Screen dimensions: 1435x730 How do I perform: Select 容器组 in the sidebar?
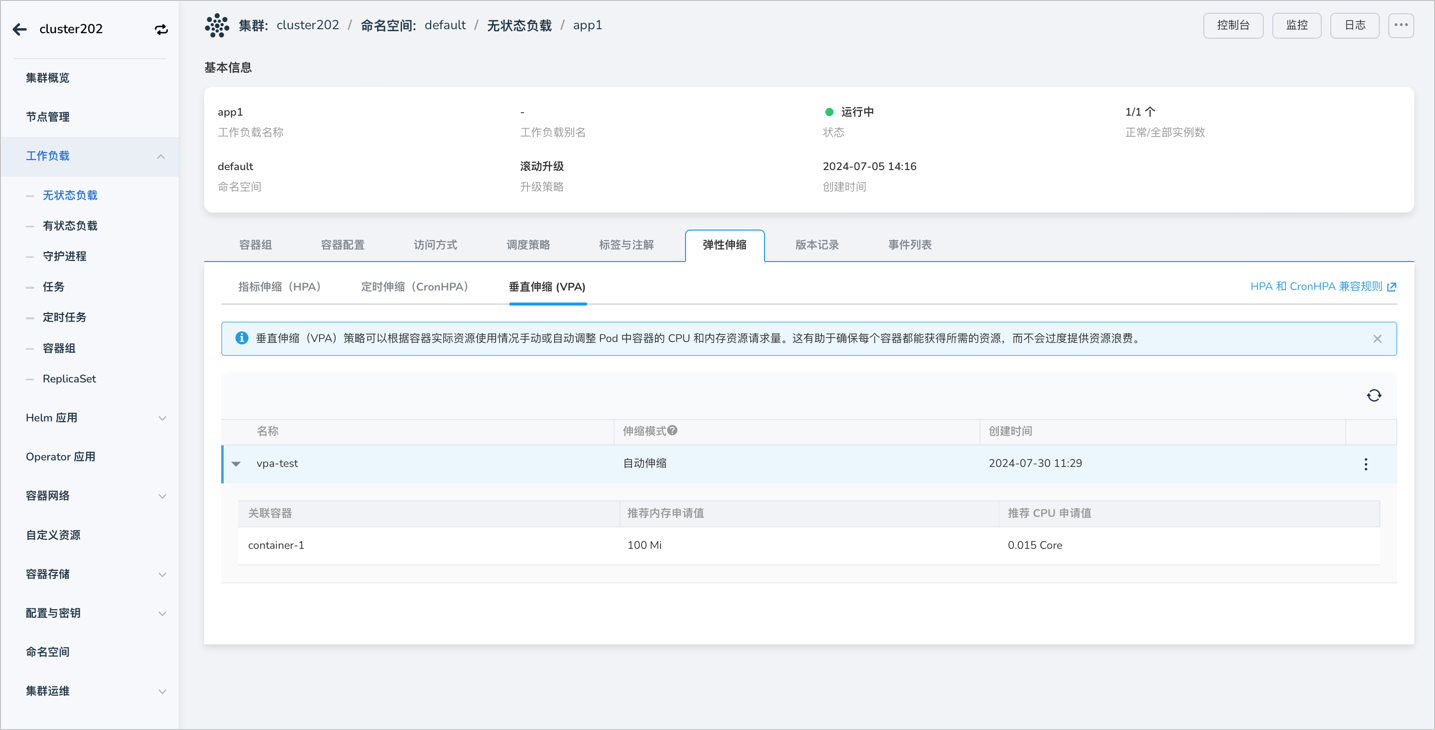pos(59,349)
